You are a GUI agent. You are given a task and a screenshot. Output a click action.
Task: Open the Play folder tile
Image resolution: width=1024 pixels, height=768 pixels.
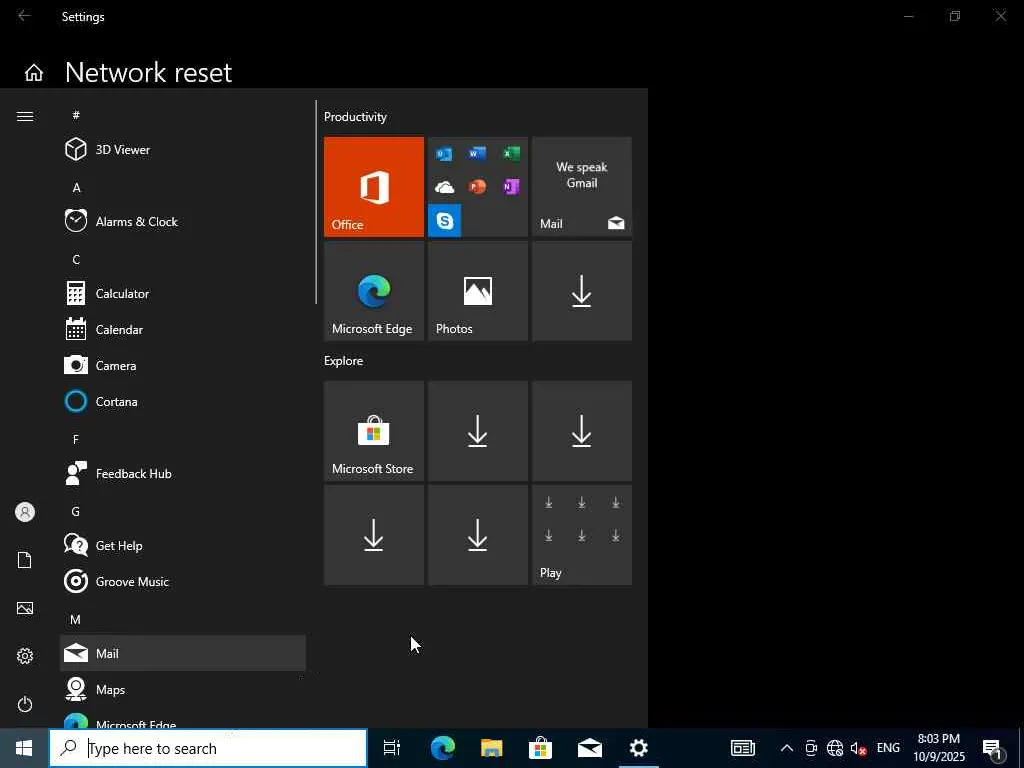[582, 535]
